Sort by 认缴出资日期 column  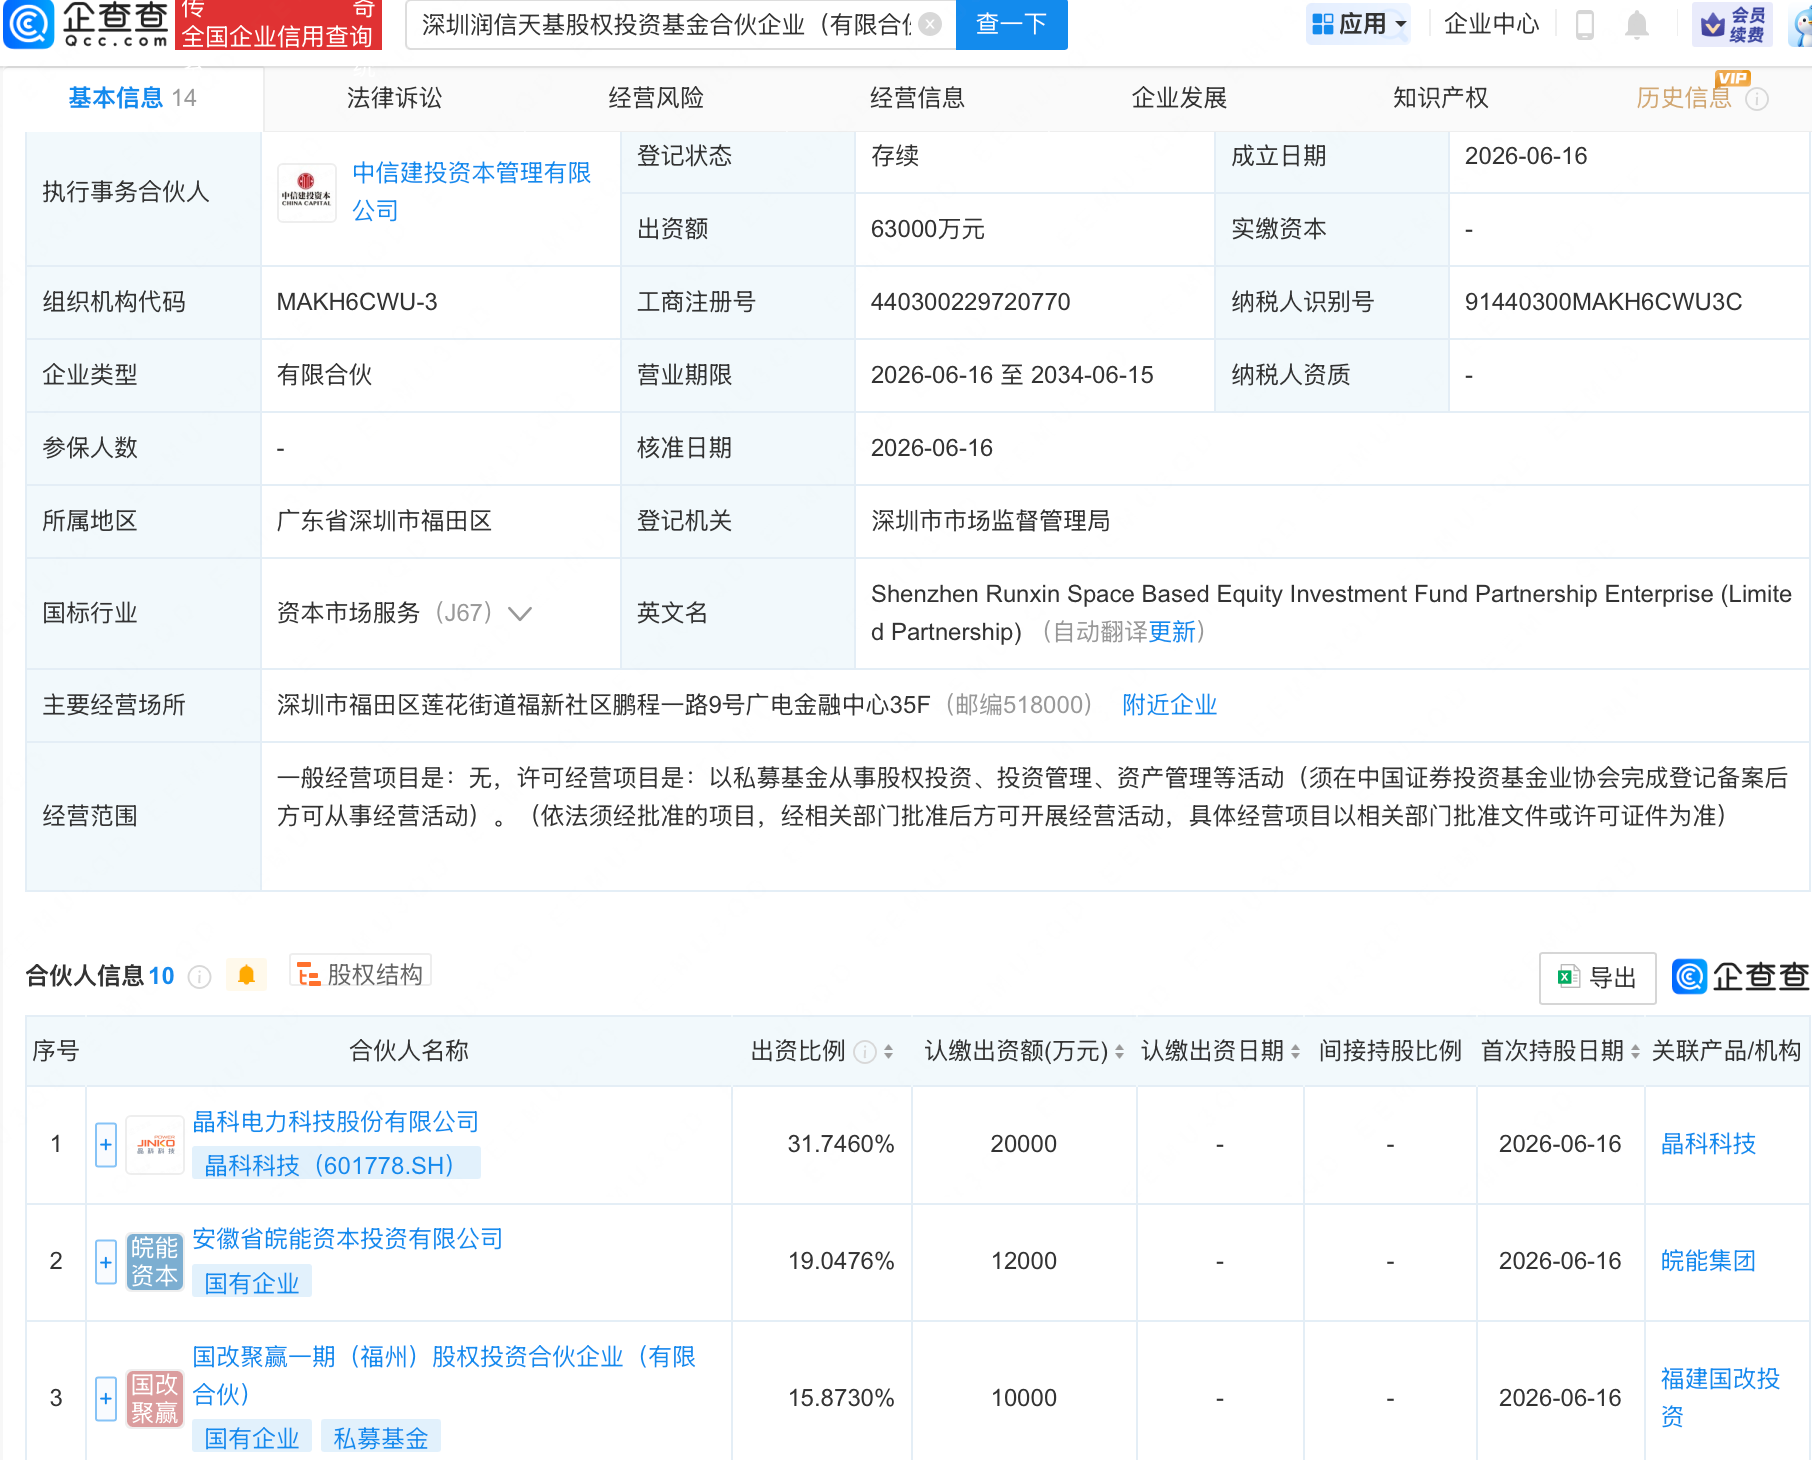click(x=1295, y=1052)
